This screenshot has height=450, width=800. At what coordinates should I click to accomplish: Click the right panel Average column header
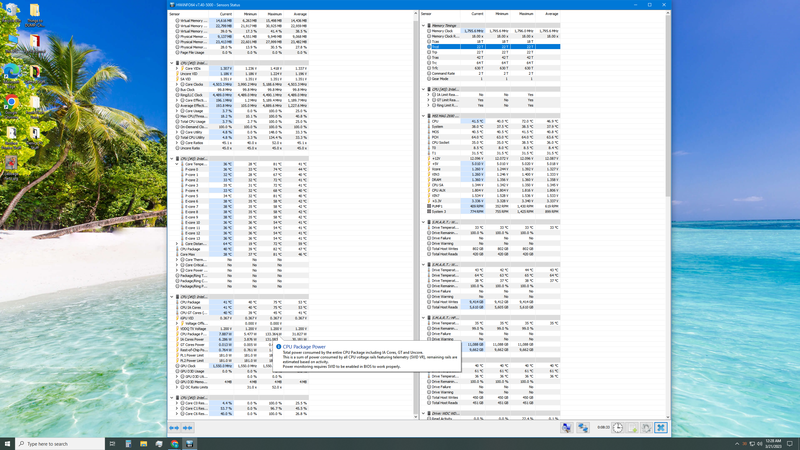point(548,14)
